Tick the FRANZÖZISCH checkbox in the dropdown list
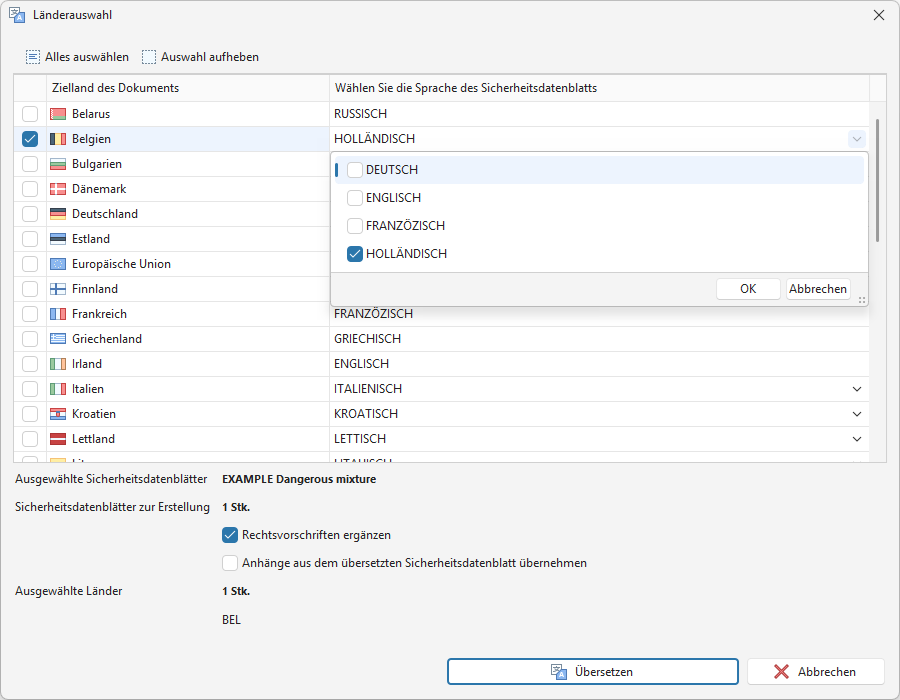The width and height of the screenshot is (900, 700). click(355, 226)
